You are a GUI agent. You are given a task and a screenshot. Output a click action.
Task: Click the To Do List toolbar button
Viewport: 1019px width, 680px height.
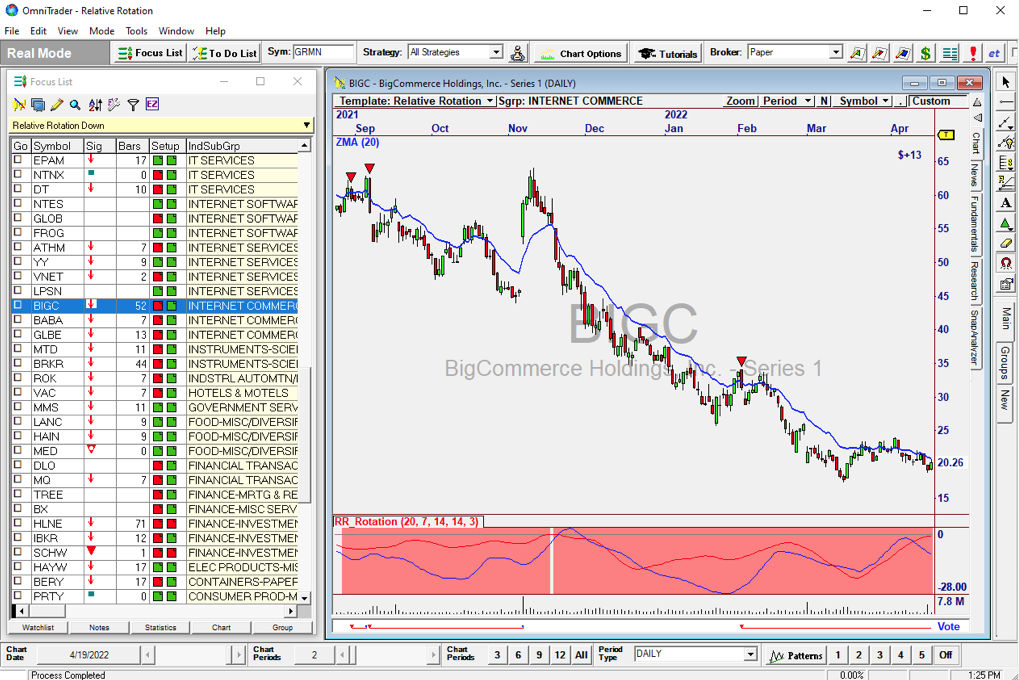tap(225, 53)
